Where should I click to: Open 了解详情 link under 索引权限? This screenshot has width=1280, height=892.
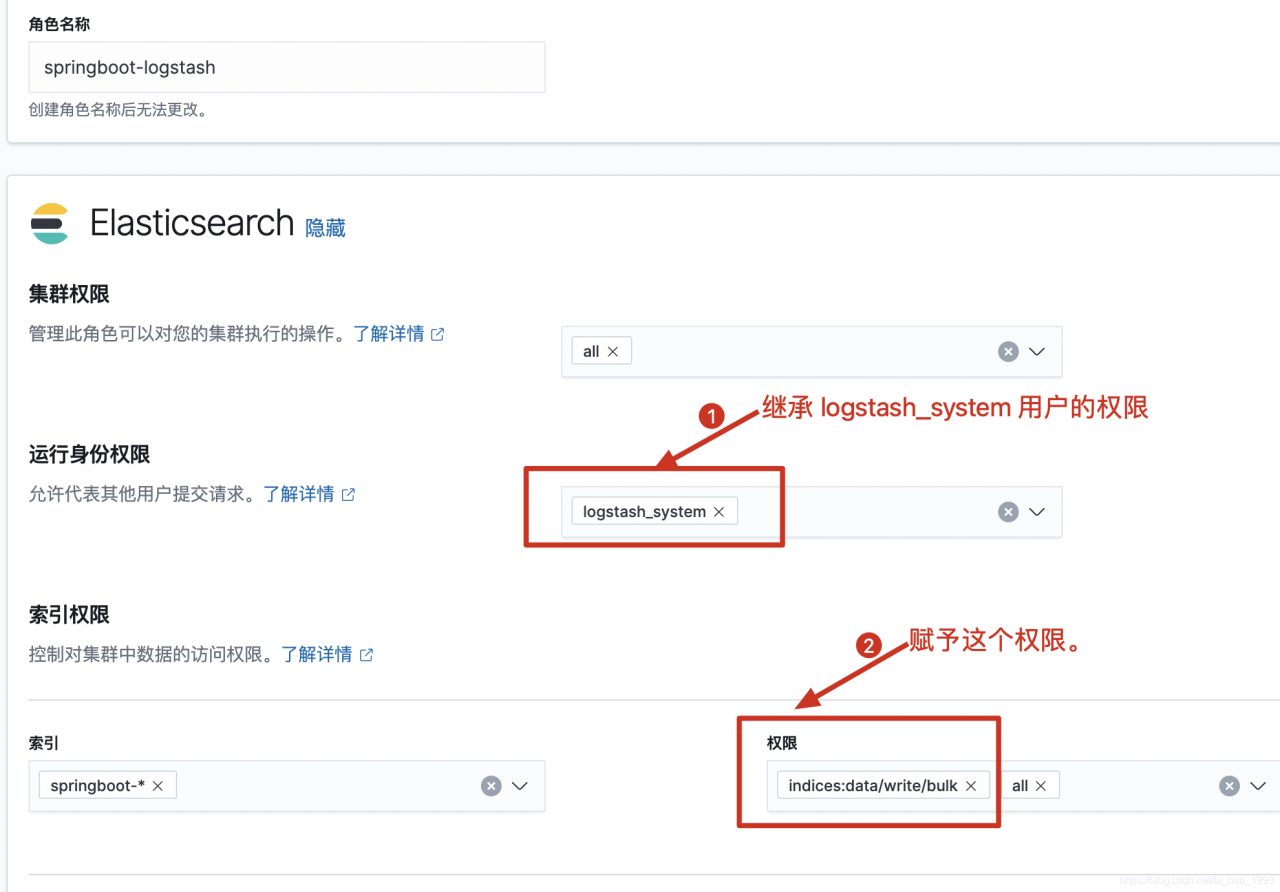click(316, 654)
